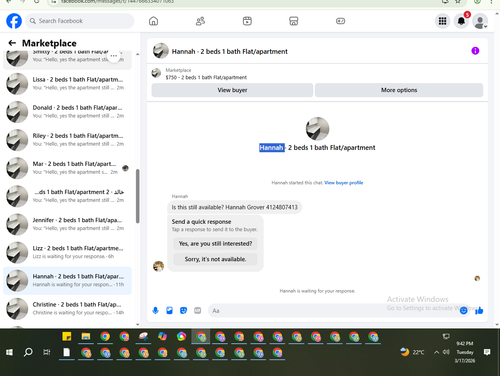Click Hannah's chat header avatar
Image resolution: width=500 pixels, height=376 pixels.
161,51
